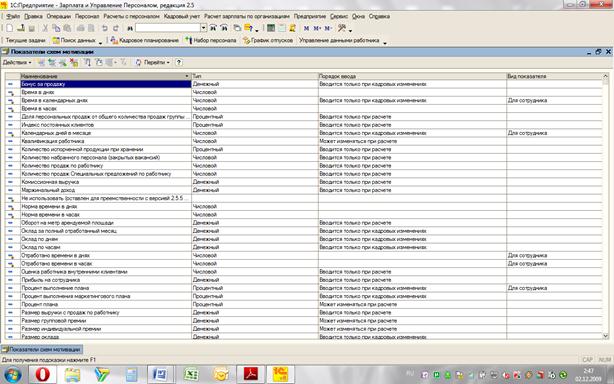Select row Бонус за продажу
614x384 pixels.
click(x=303, y=84)
